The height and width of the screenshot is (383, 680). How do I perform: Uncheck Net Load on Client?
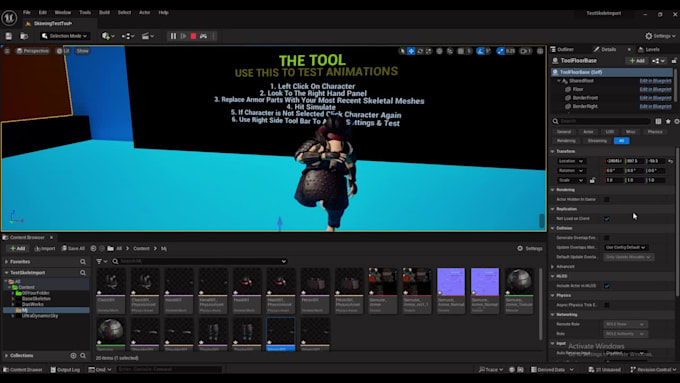coord(607,219)
